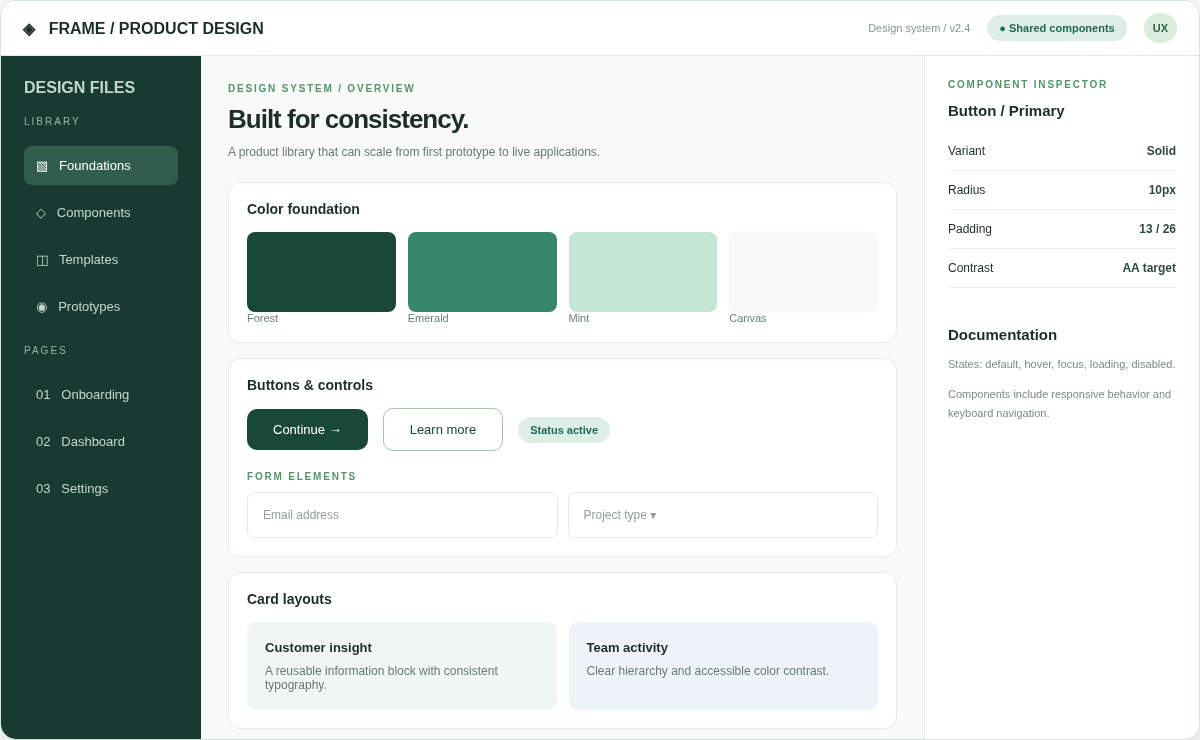This screenshot has width=1200, height=740.
Task: Click the Color foundation heading
Action: pos(303,209)
